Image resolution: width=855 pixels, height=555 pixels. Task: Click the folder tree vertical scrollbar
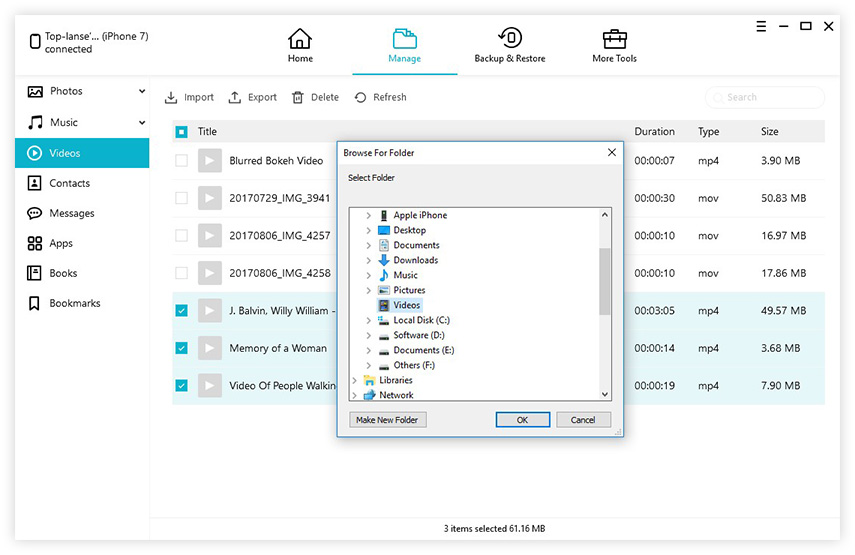(x=604, y=280)
